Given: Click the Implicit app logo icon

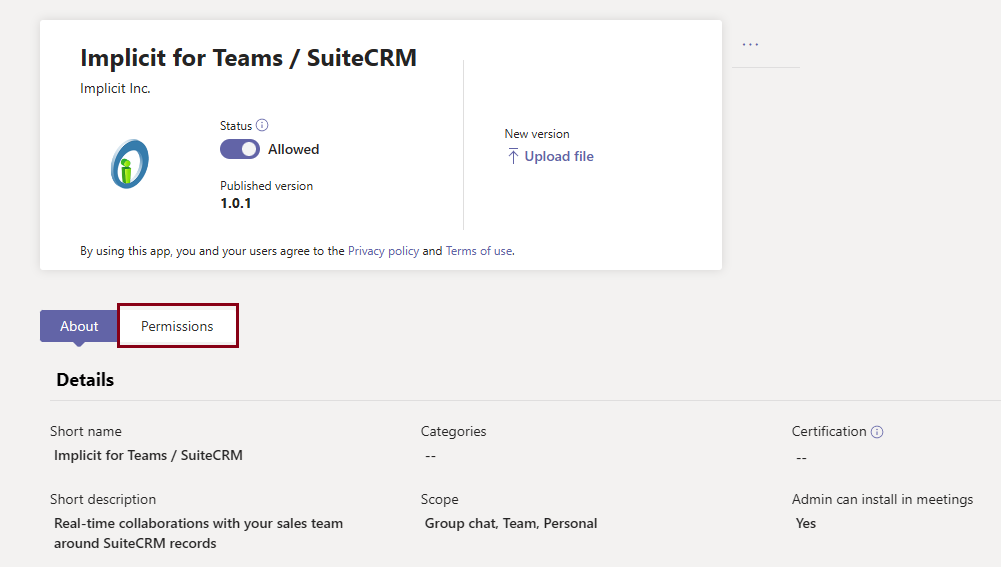Looking at the screenshot, I should point(129,164).
